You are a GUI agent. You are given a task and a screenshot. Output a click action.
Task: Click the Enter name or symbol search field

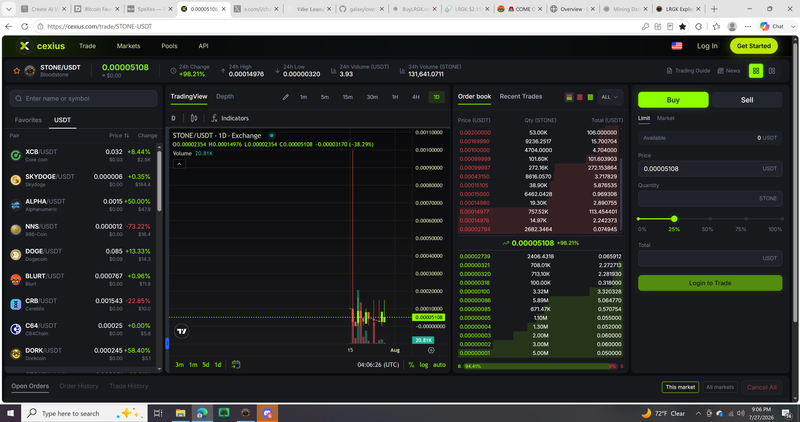[84, 98]
